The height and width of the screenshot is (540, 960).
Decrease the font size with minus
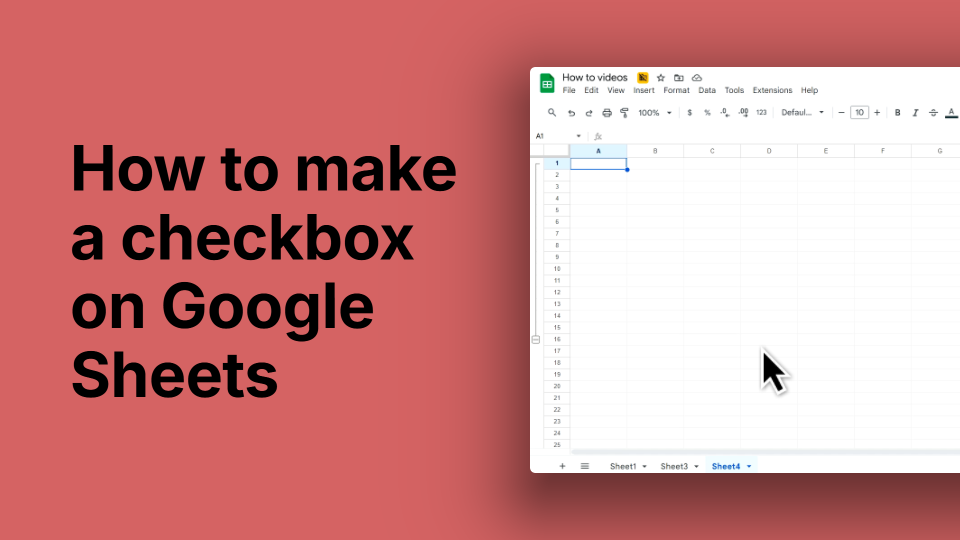pos(841,113)
